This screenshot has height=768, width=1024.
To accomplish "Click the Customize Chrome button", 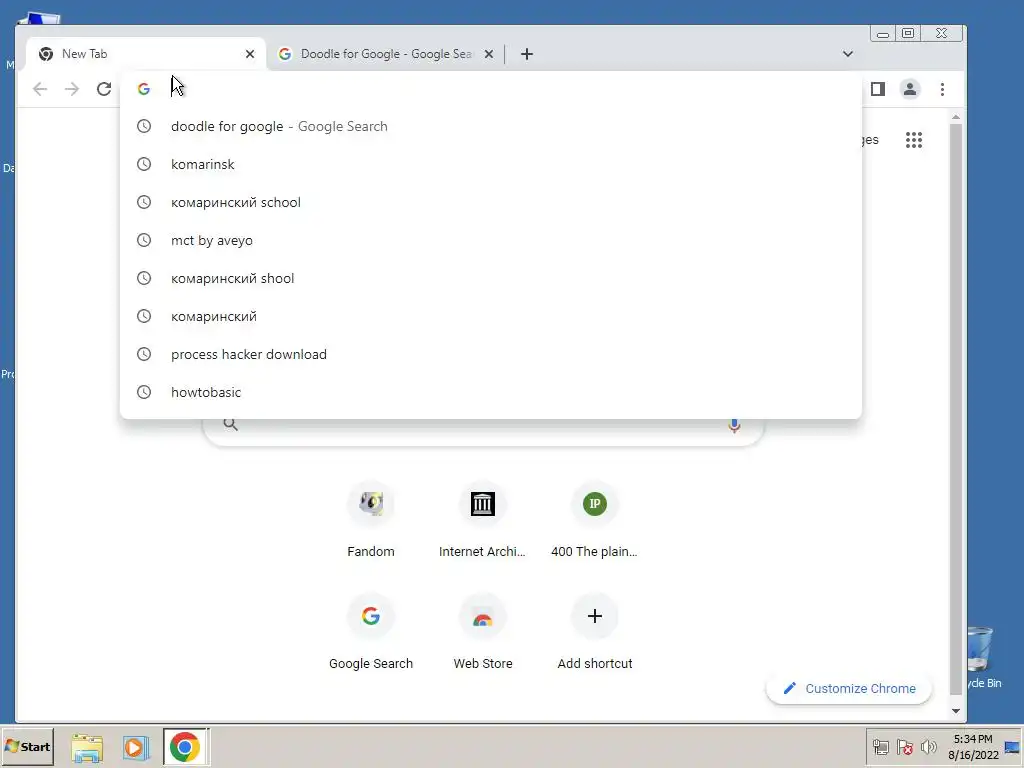I will click(x=849, y=688).
